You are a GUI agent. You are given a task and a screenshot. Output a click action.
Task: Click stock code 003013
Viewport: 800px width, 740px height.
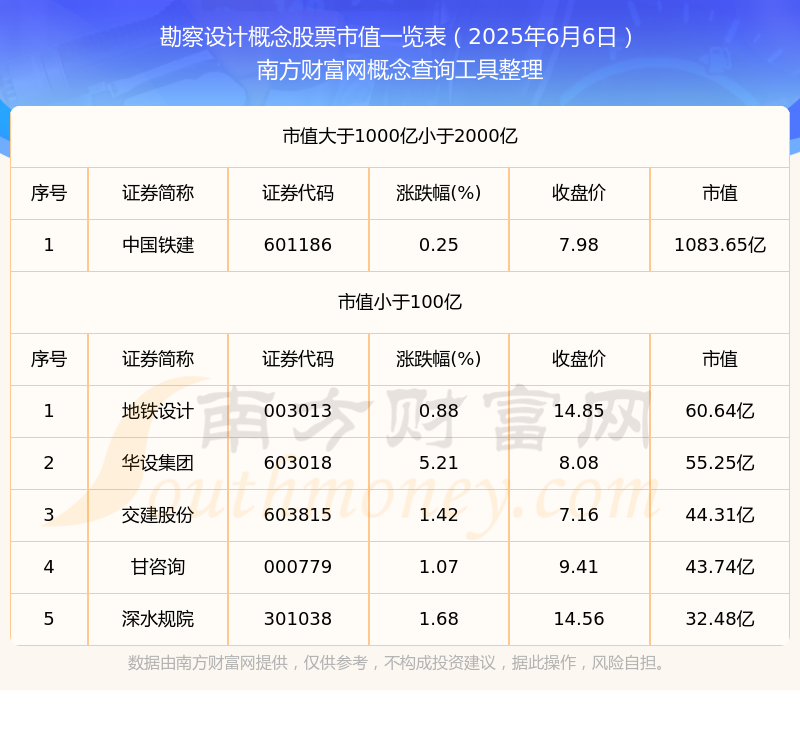tap(298, 411)
